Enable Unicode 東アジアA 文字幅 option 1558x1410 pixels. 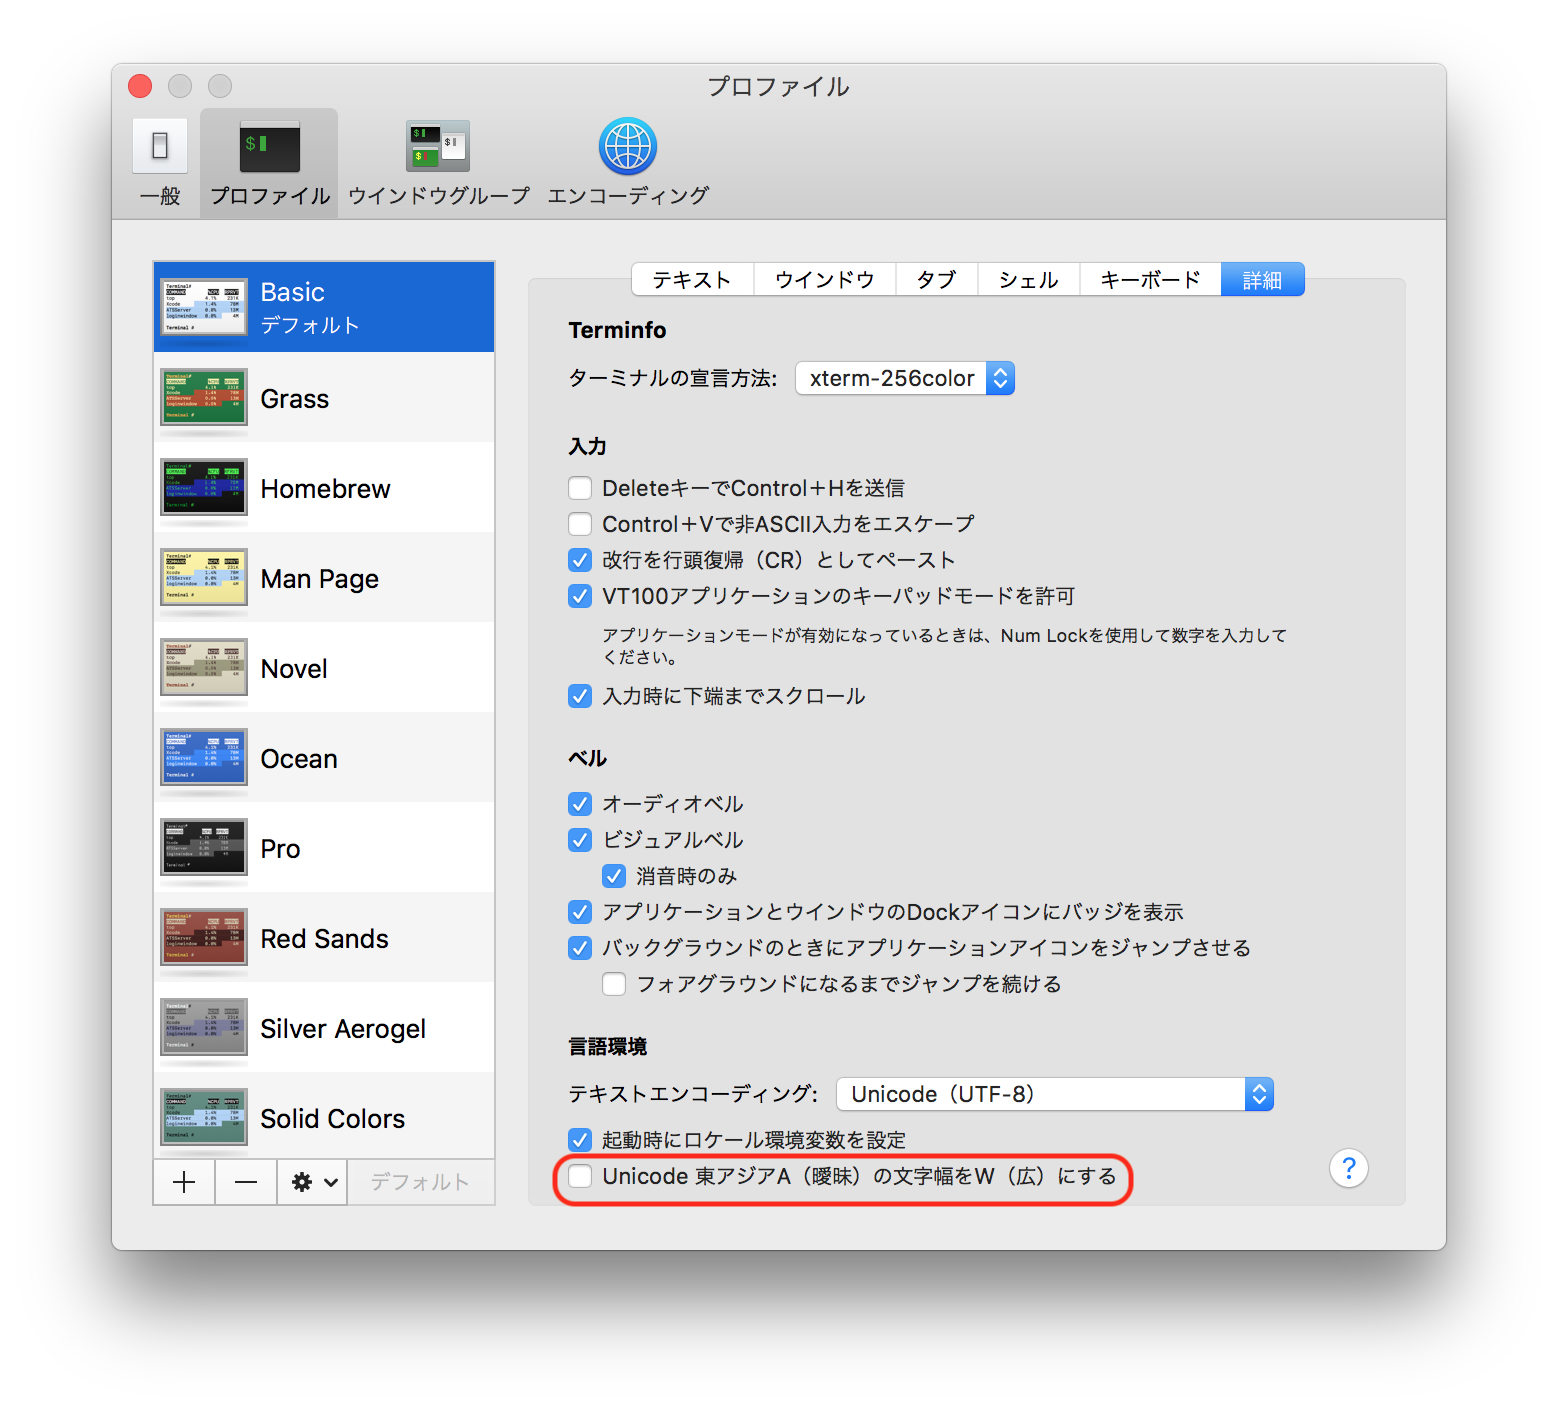[x=580, y=1176]
